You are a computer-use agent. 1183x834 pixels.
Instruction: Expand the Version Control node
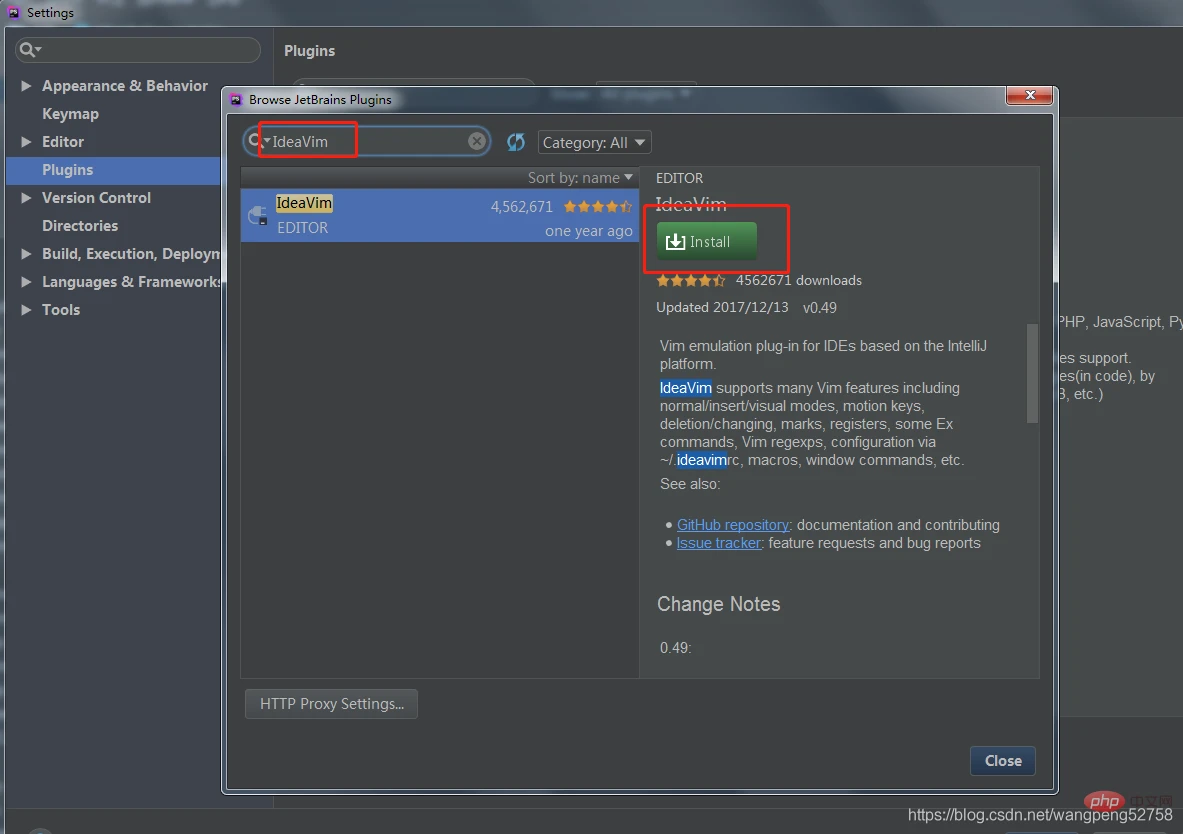(x=26, y=198)
